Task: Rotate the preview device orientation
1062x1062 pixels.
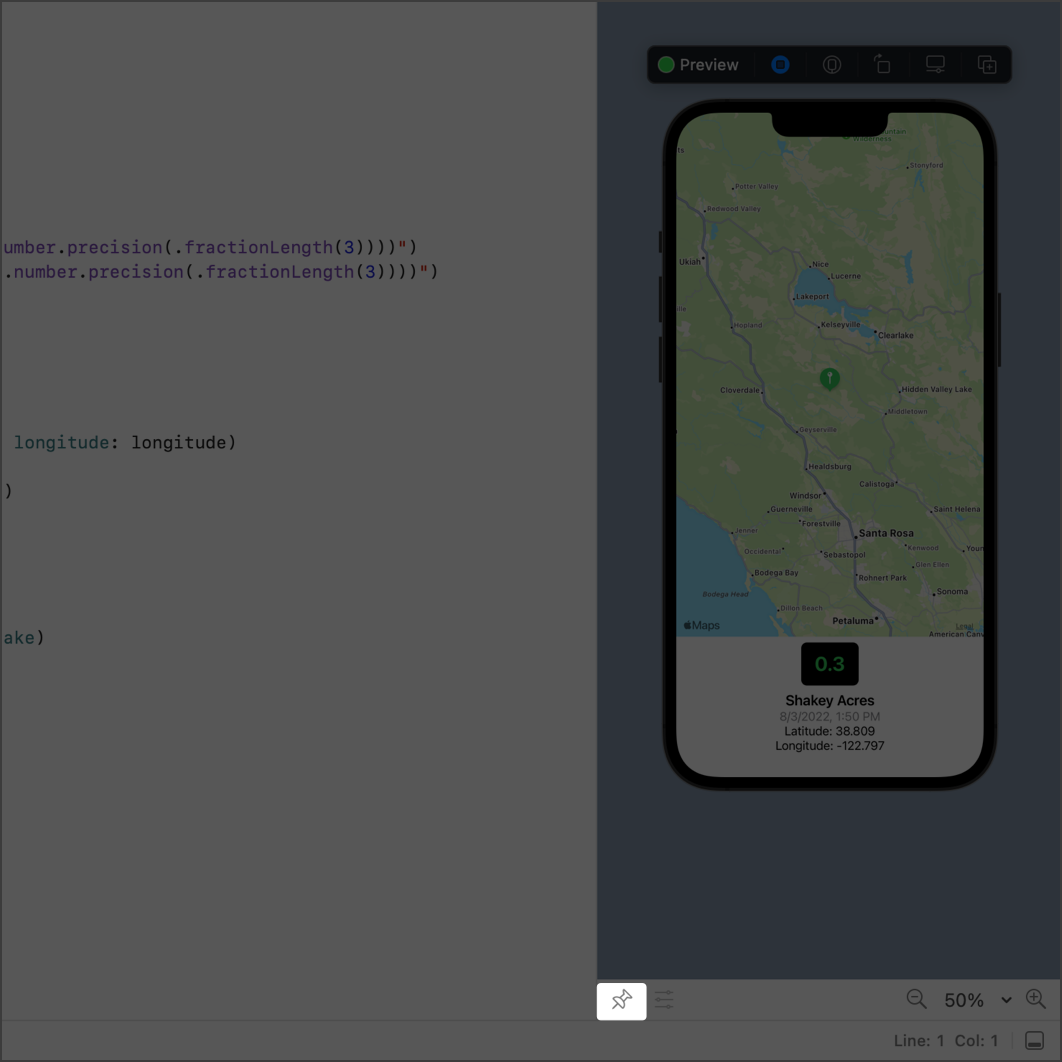Action: pyautogui.click(x=884, y=64)
